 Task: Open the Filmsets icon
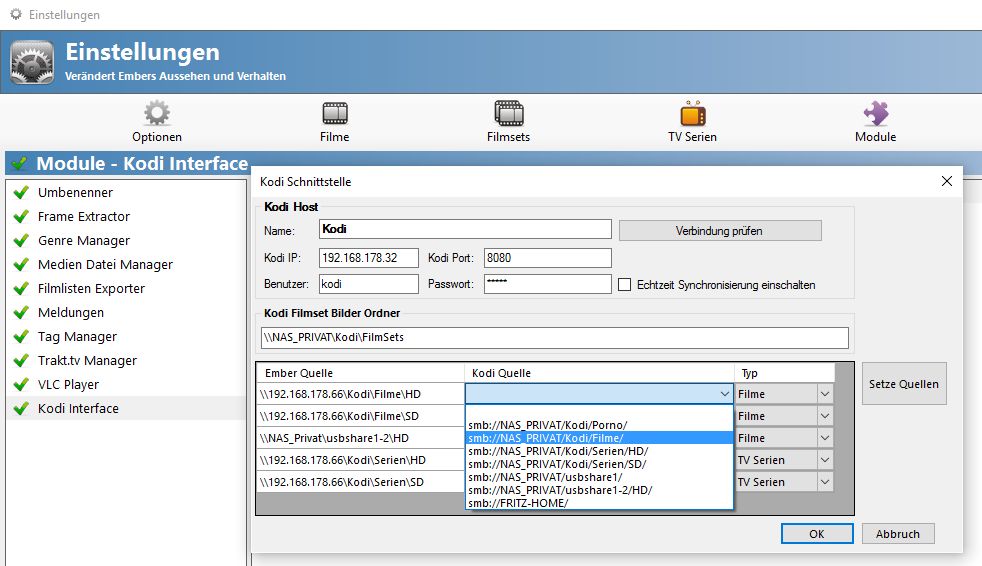509,113
